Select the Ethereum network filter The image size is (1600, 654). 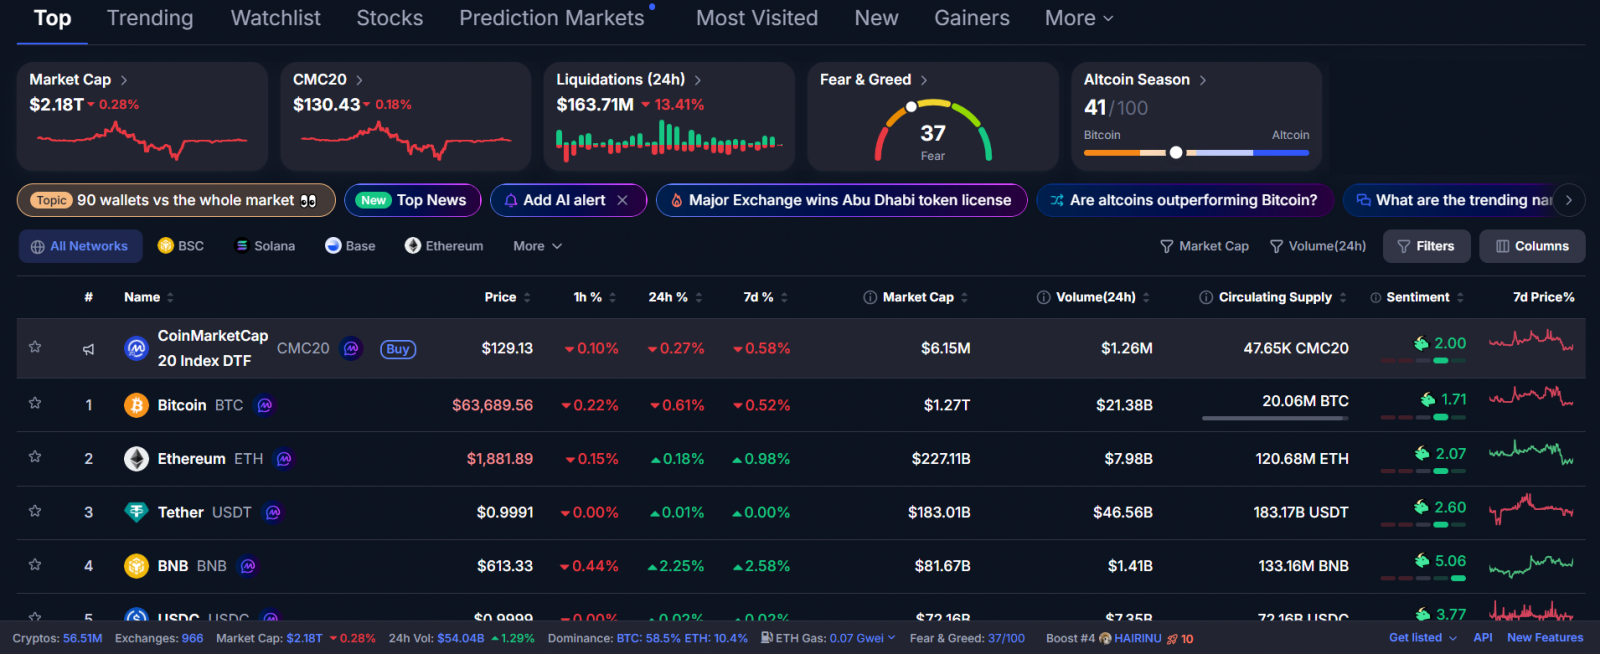pyautogui.click(x=444, y=246)
